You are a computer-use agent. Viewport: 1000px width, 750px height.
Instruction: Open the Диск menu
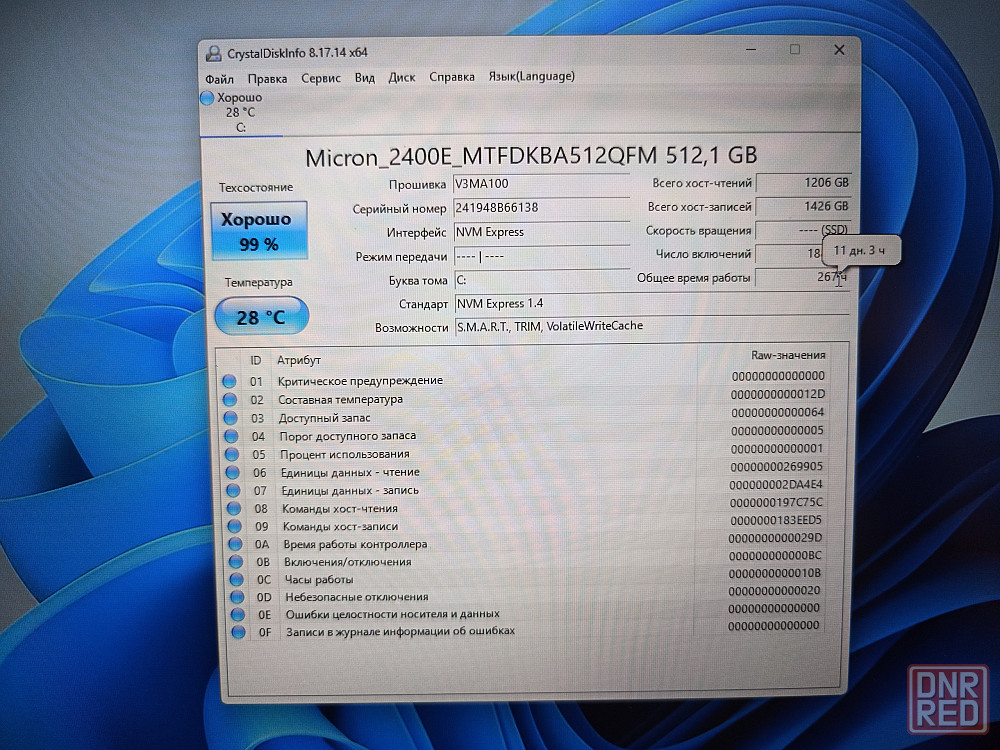tap(402, 77)
